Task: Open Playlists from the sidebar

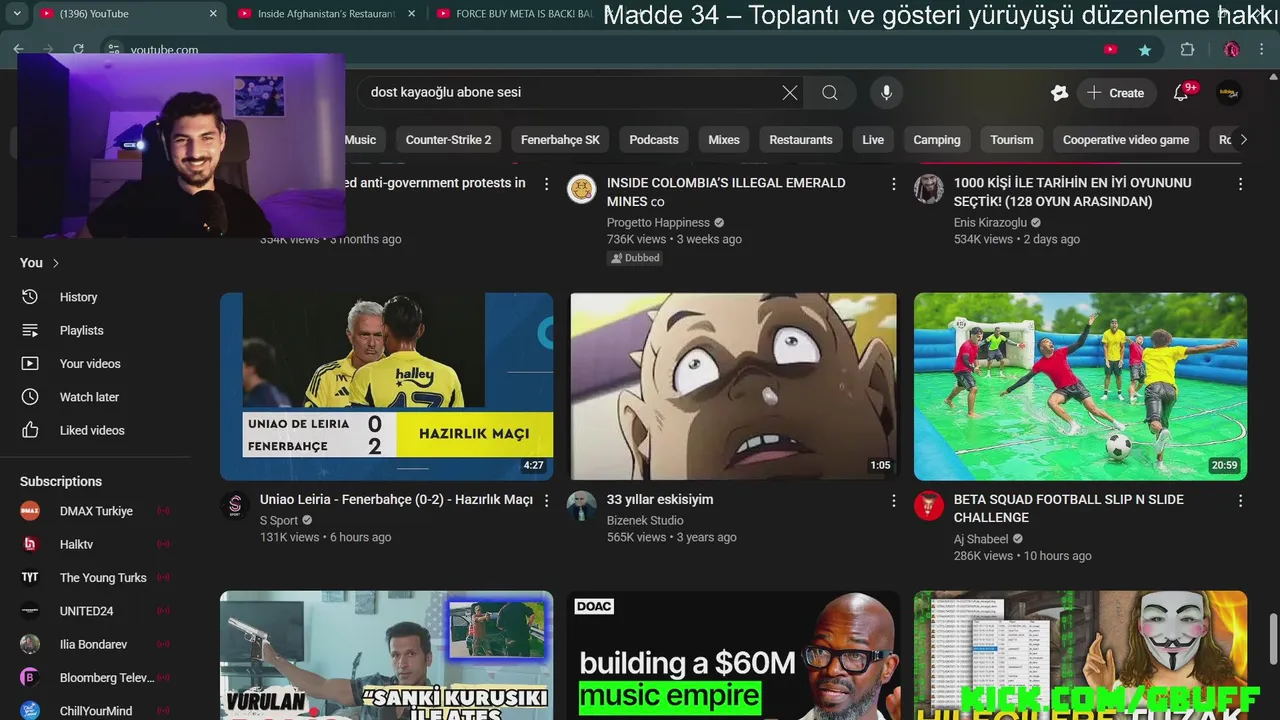Action: point(80,330)
